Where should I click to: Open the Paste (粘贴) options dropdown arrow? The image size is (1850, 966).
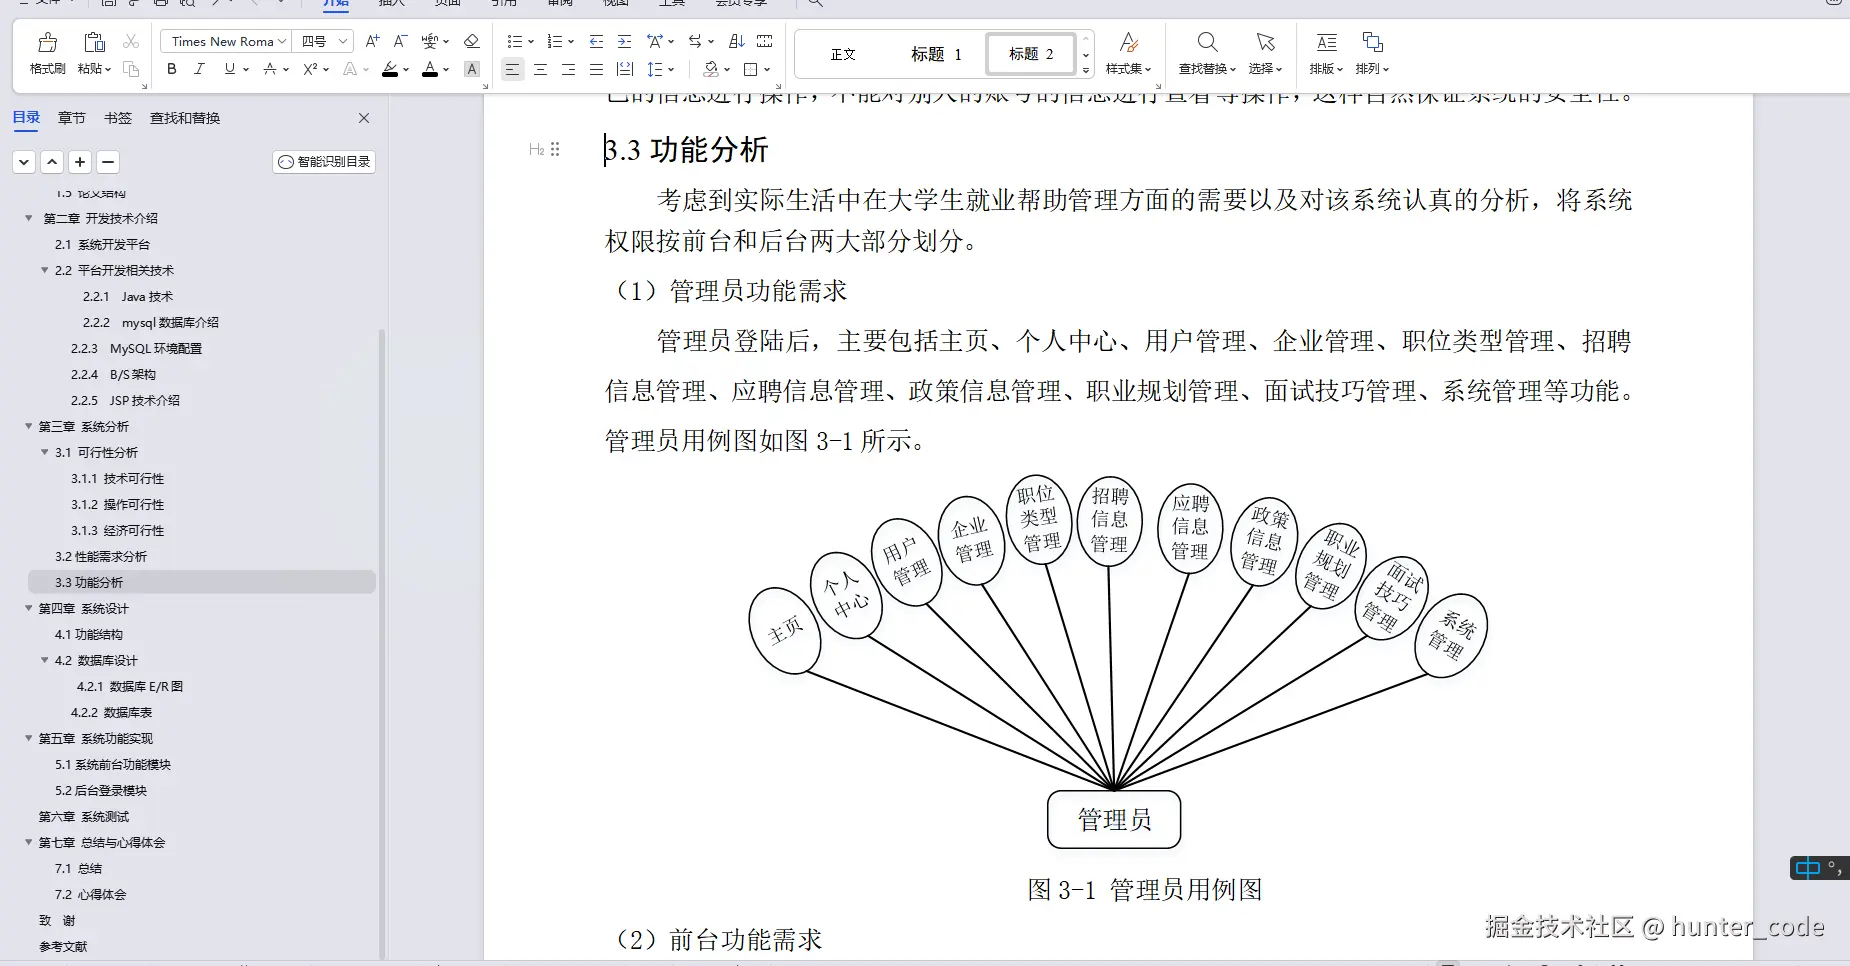coord(108,69)
